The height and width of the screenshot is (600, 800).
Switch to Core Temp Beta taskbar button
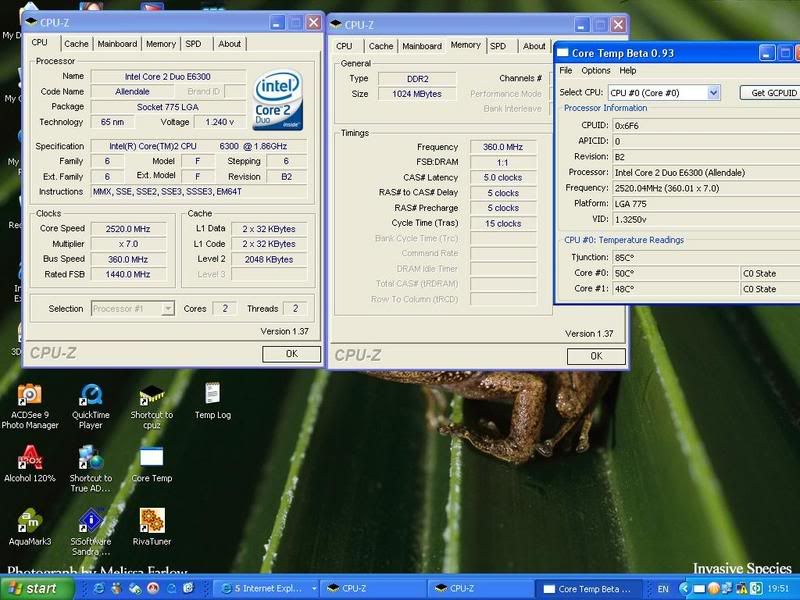tap(587, 589)
